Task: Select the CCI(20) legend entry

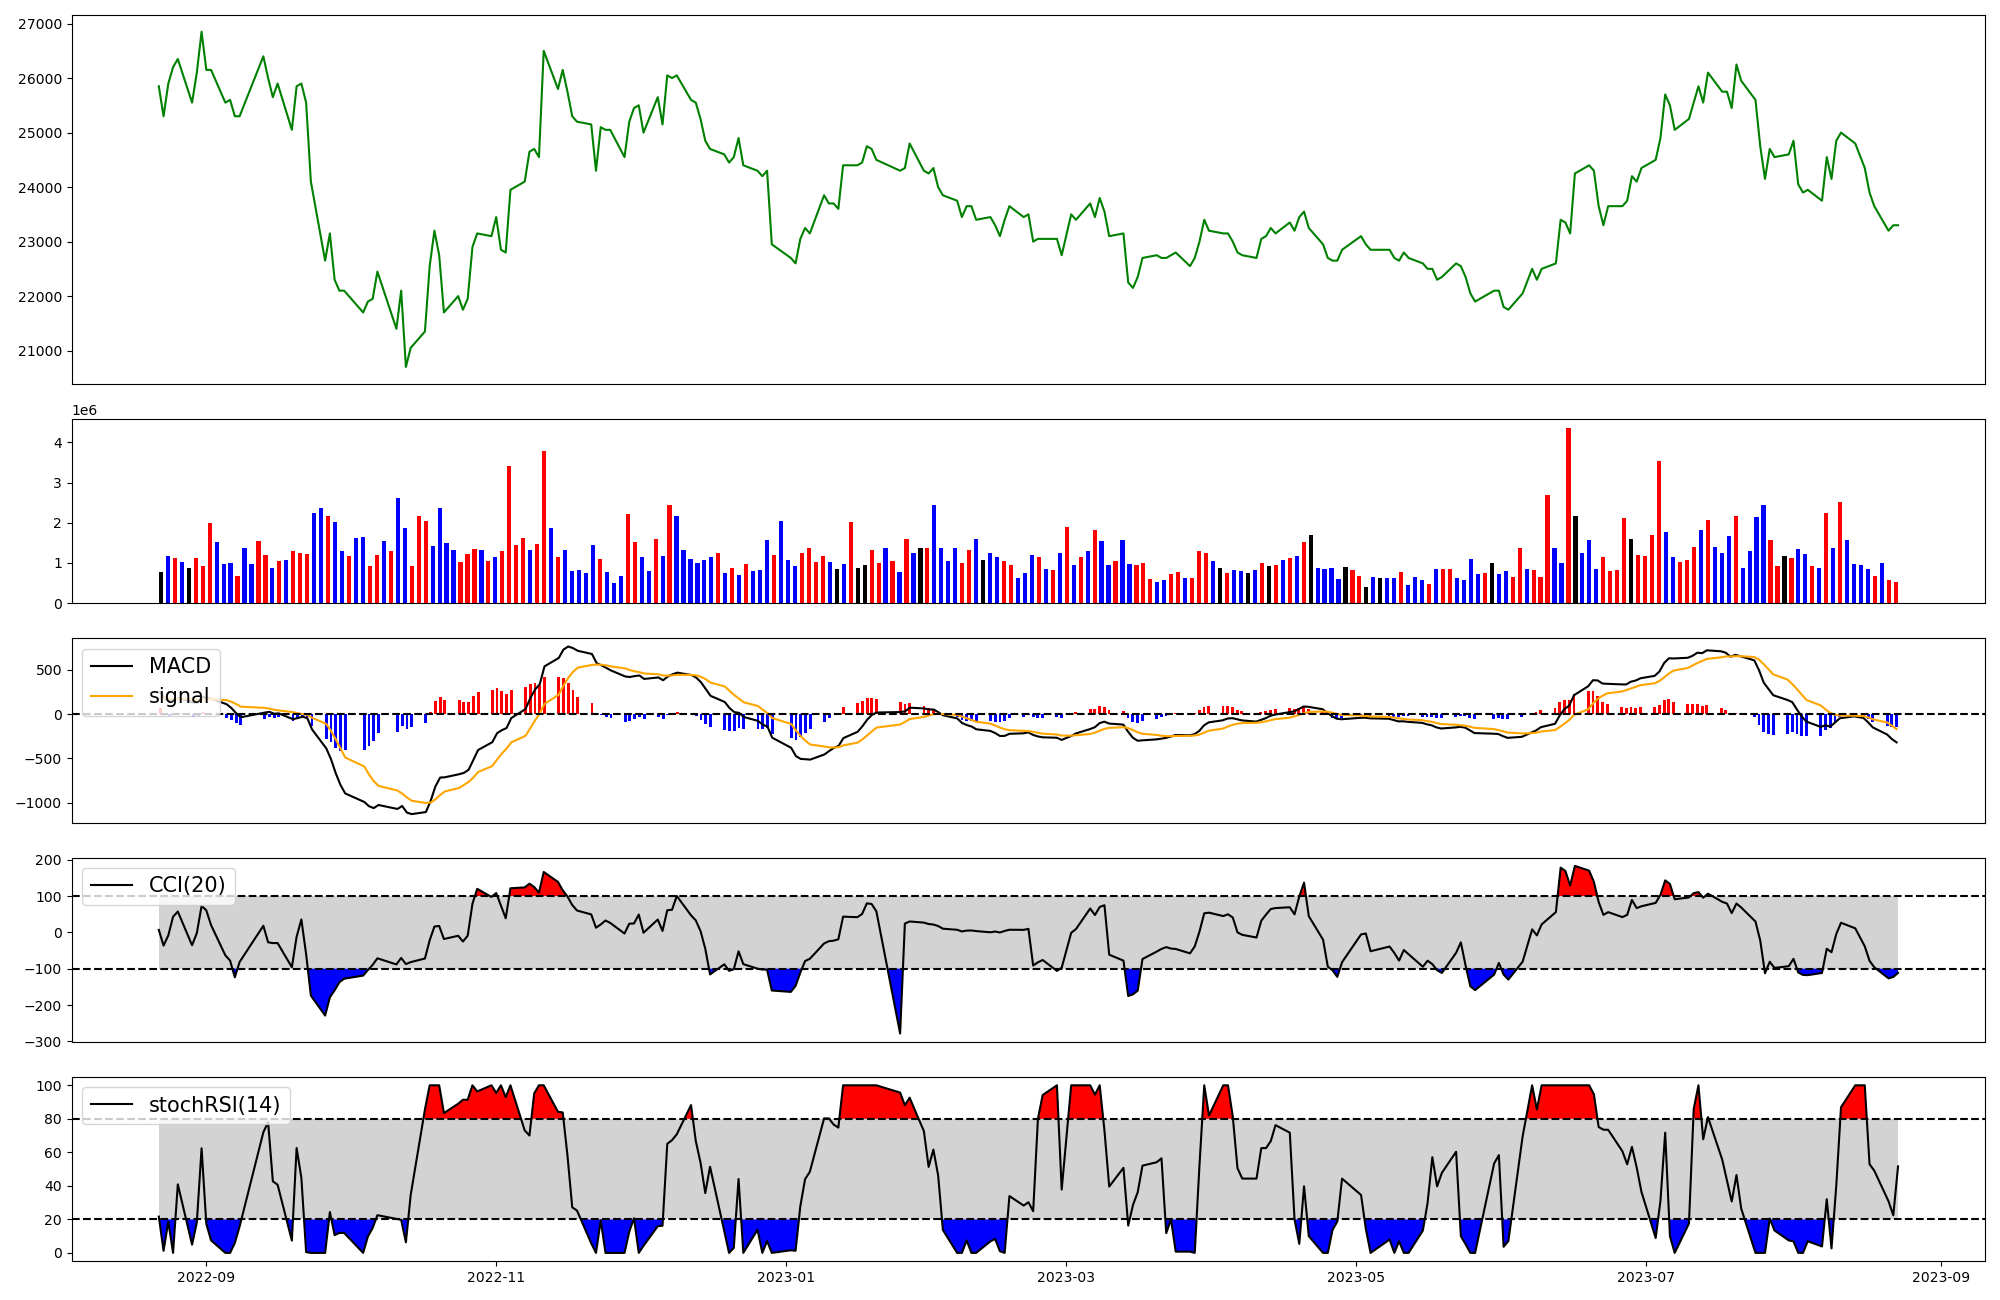Action: [x=187, y=885]
